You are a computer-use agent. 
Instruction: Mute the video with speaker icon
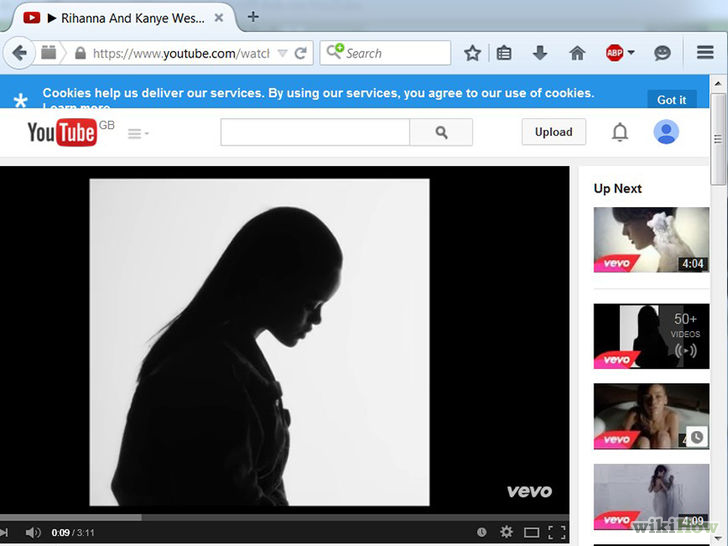tap(33, 533)
